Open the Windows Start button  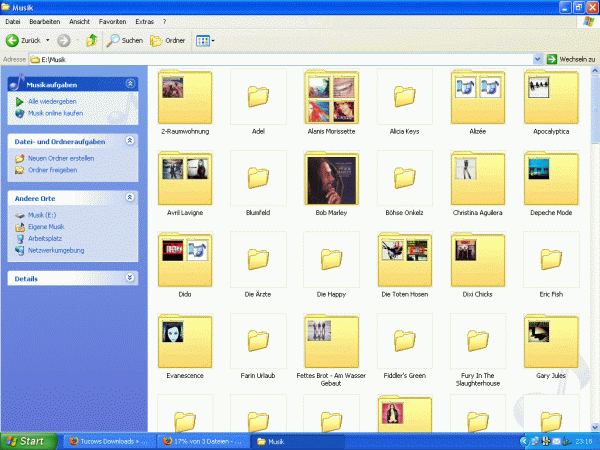29,441
